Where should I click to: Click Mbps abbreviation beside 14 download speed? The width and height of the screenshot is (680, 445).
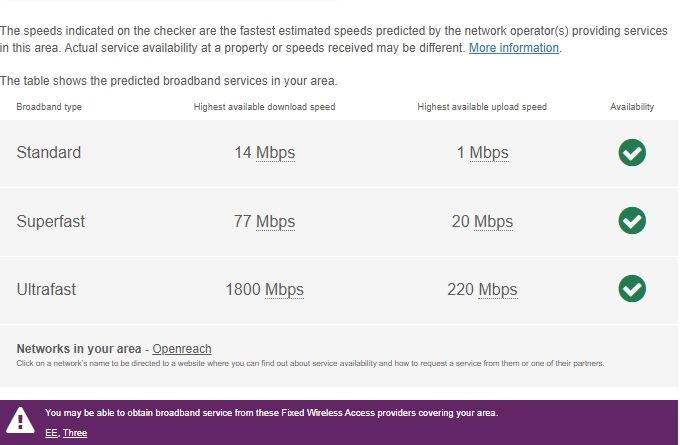[x=275, y=153]
